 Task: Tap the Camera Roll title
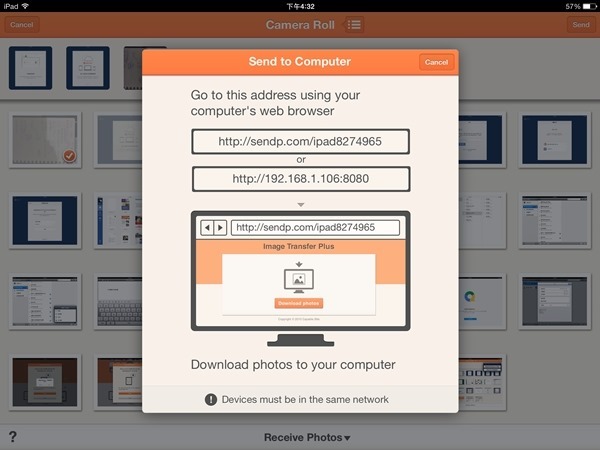tap(300, 24)
